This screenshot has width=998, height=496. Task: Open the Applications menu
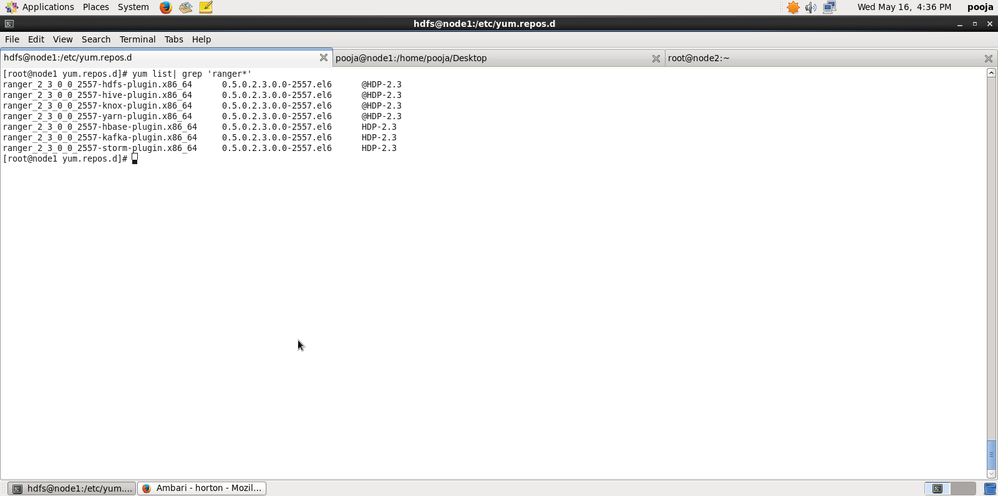click(48, 7)
